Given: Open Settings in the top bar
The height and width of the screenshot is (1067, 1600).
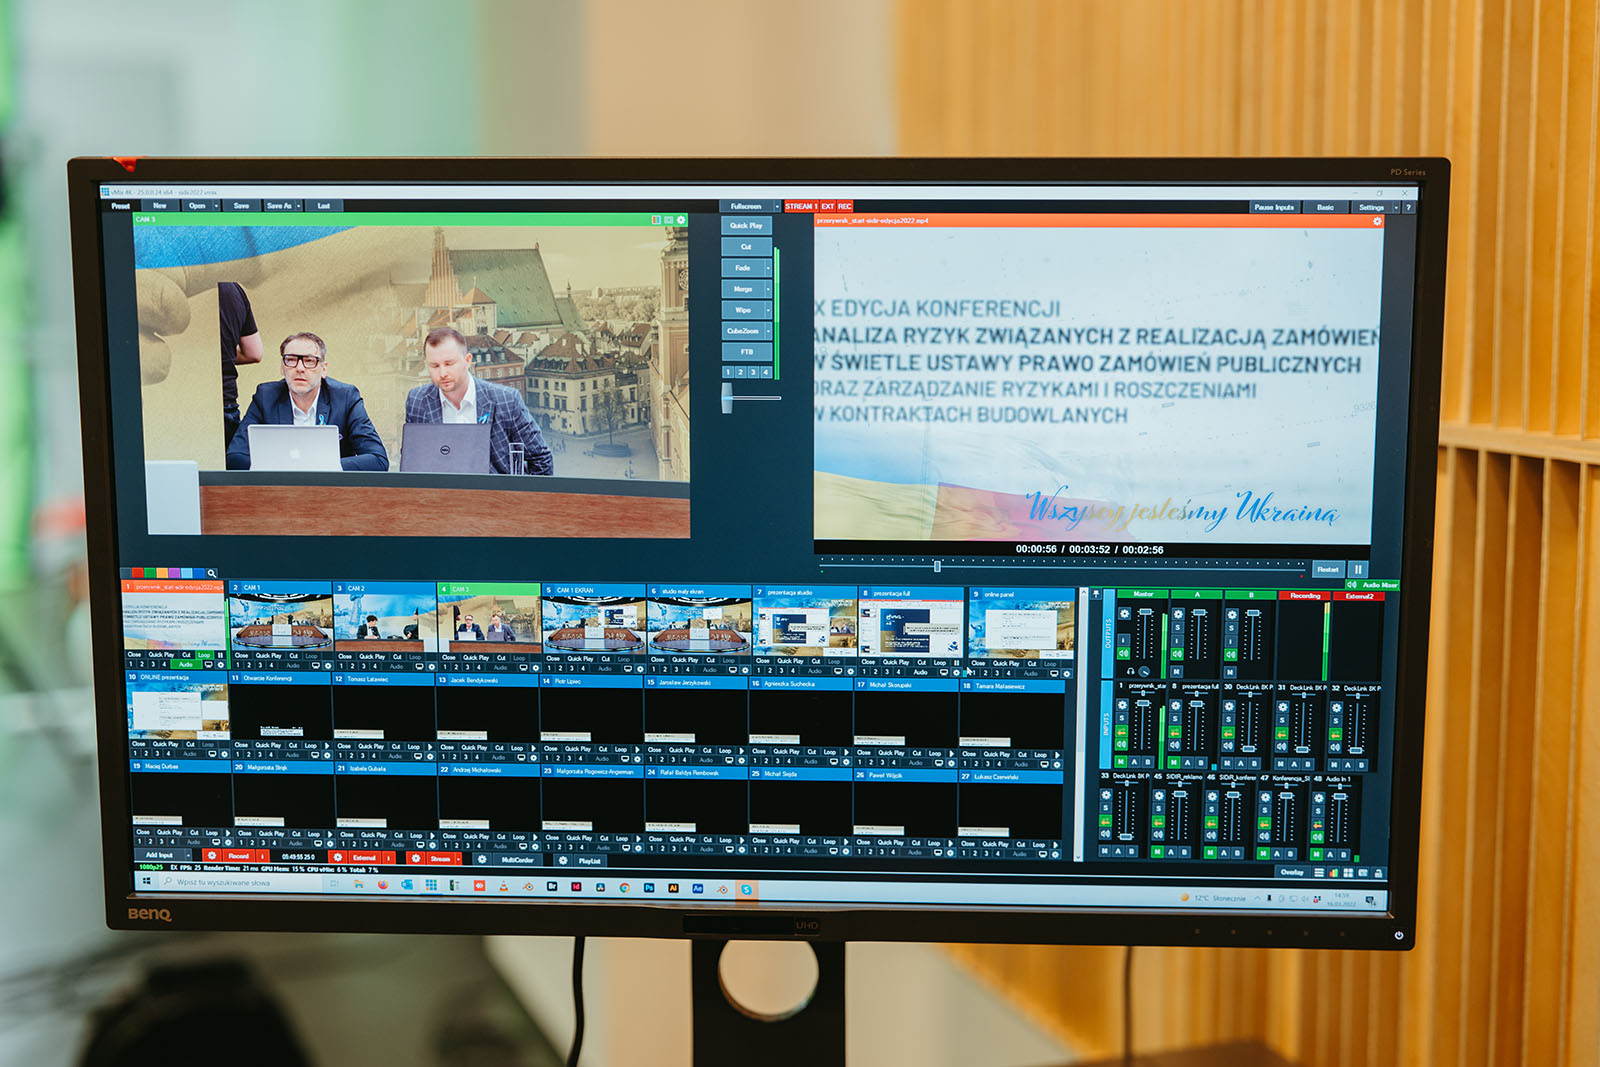Looking at the screenshot, I should [x=1371, y=207].
